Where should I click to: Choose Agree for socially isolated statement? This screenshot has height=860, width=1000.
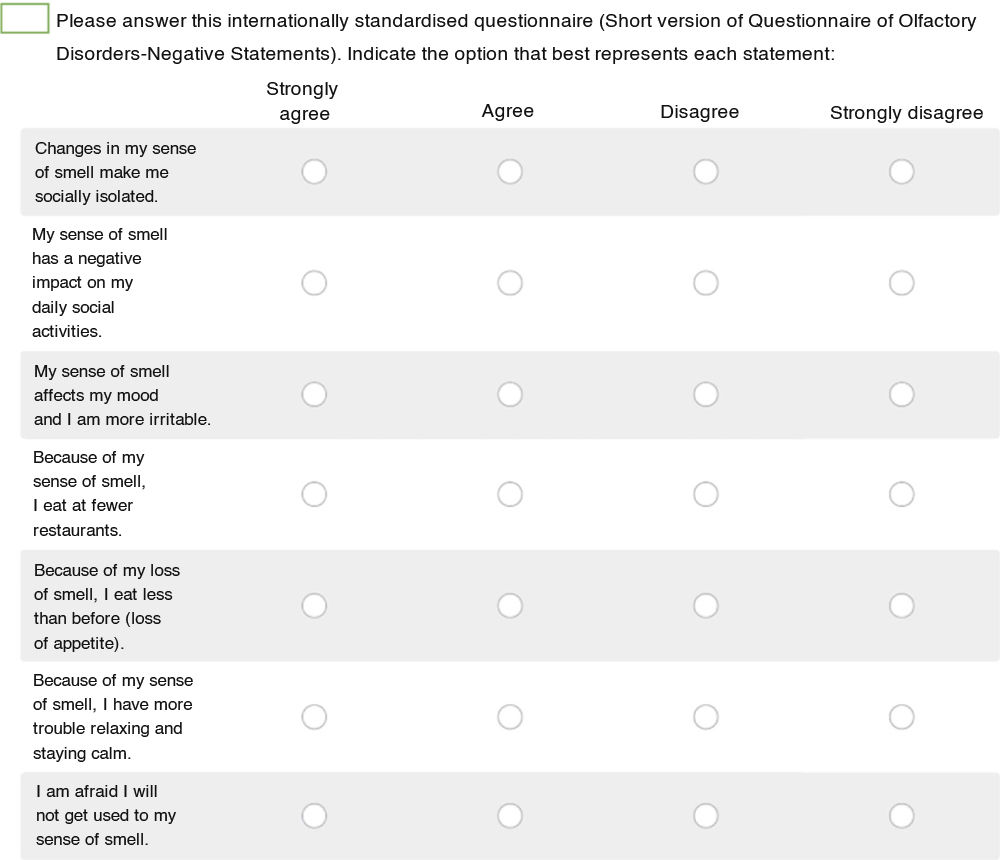point(510,172)
